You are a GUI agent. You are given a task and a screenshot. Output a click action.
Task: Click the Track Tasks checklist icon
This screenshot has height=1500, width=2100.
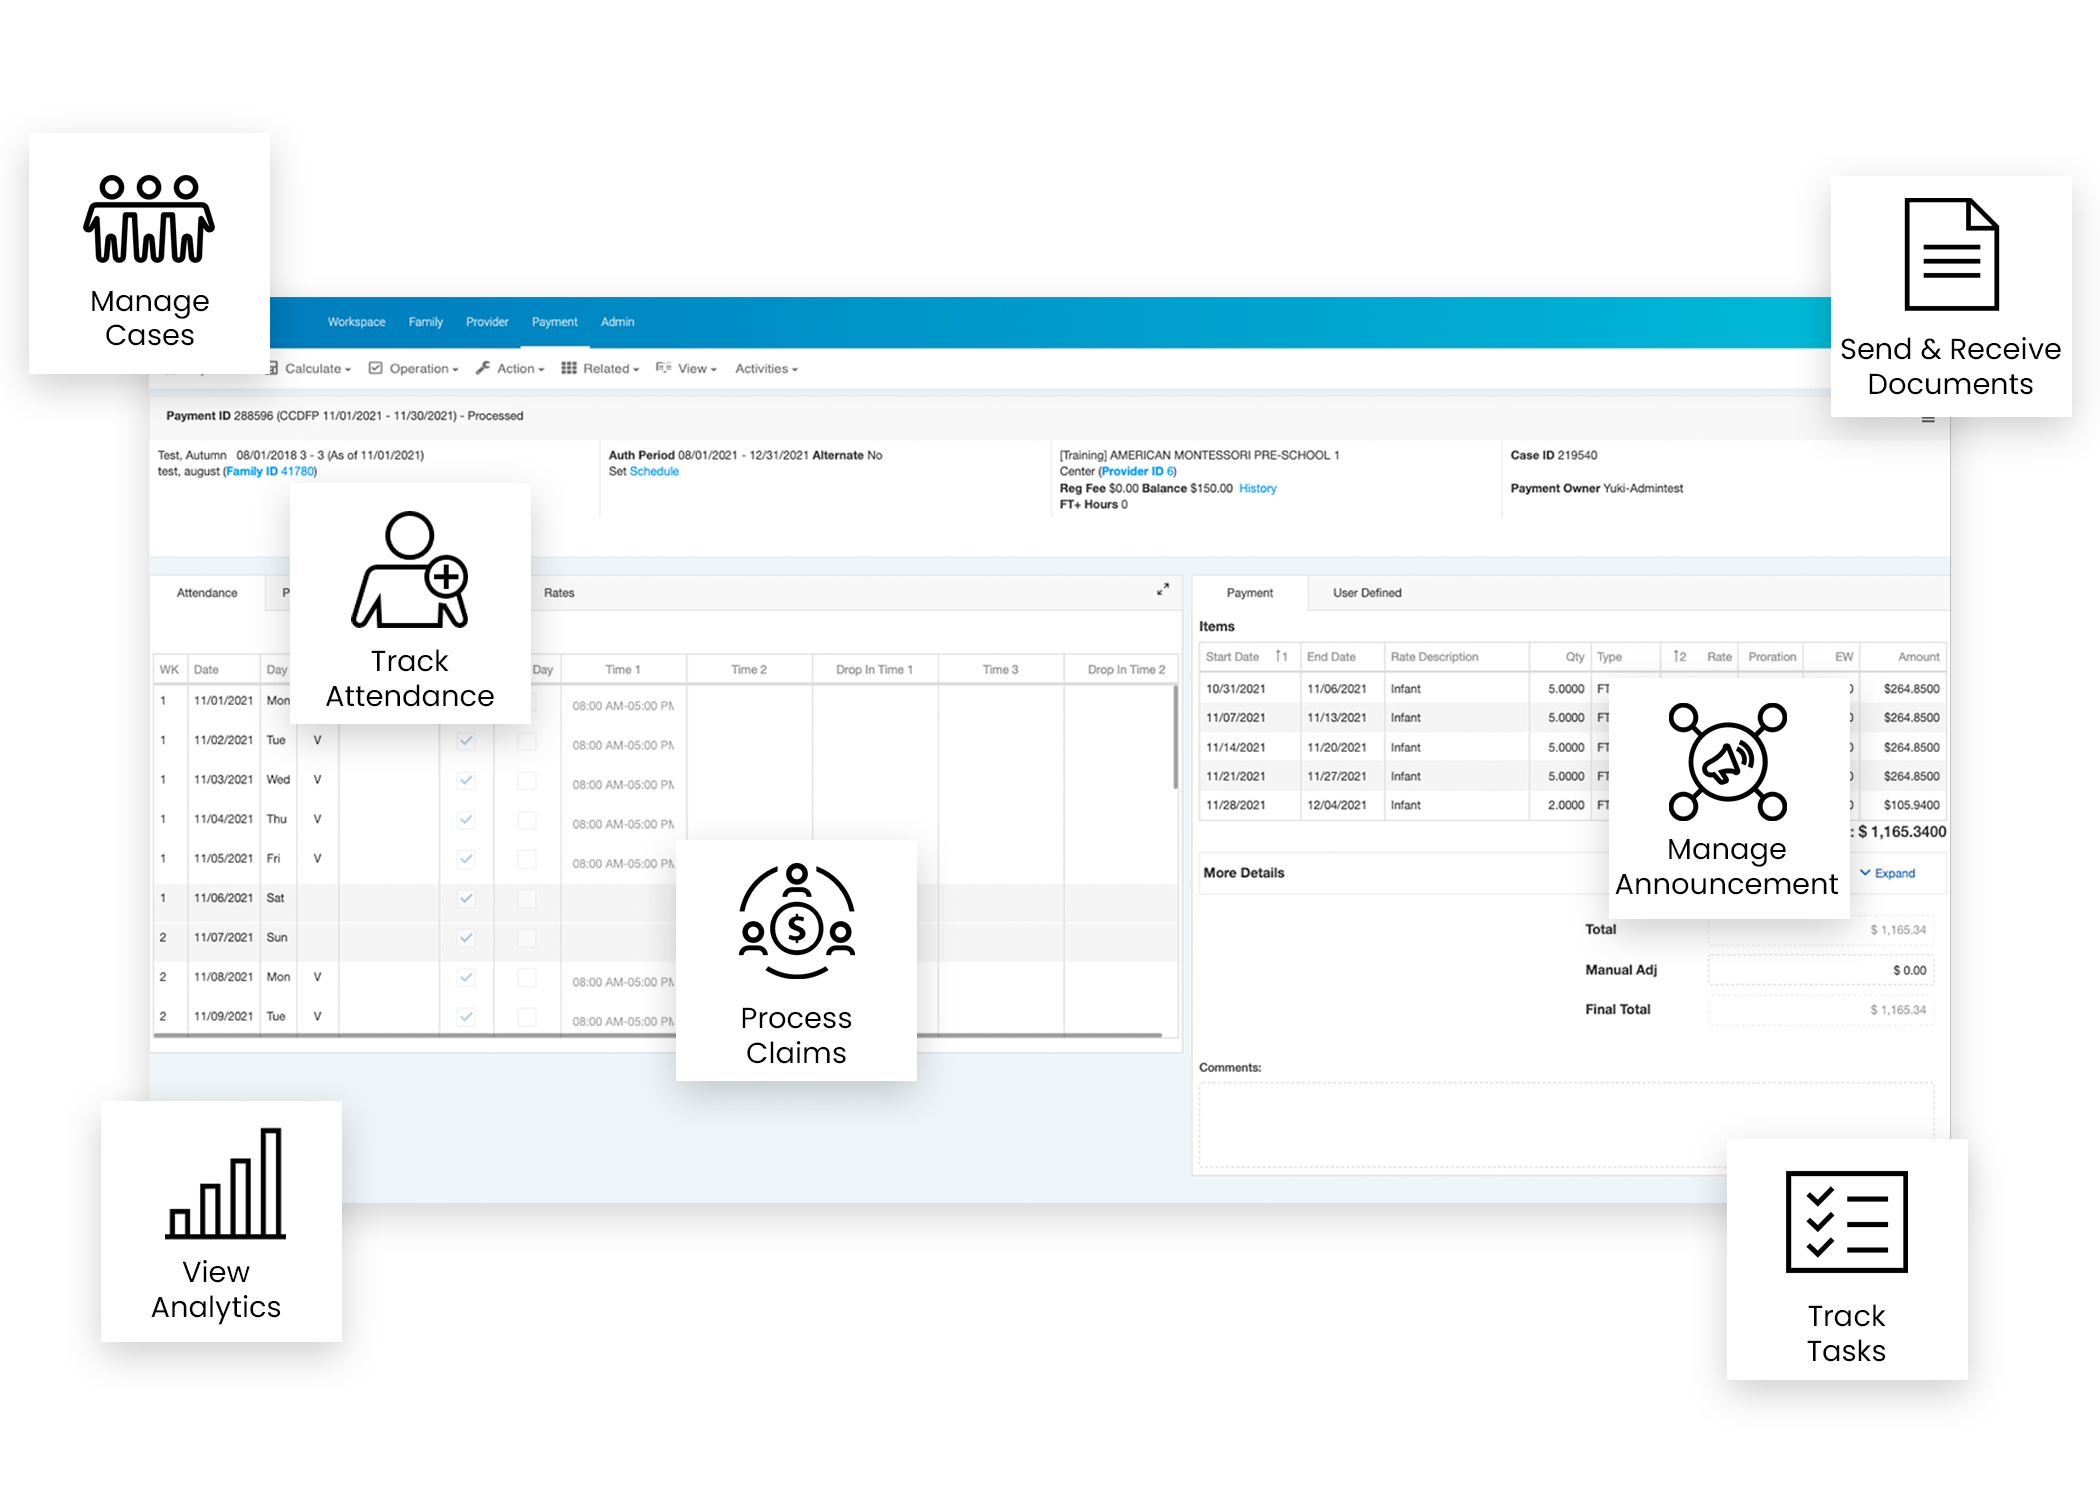coord(1846,1221)
